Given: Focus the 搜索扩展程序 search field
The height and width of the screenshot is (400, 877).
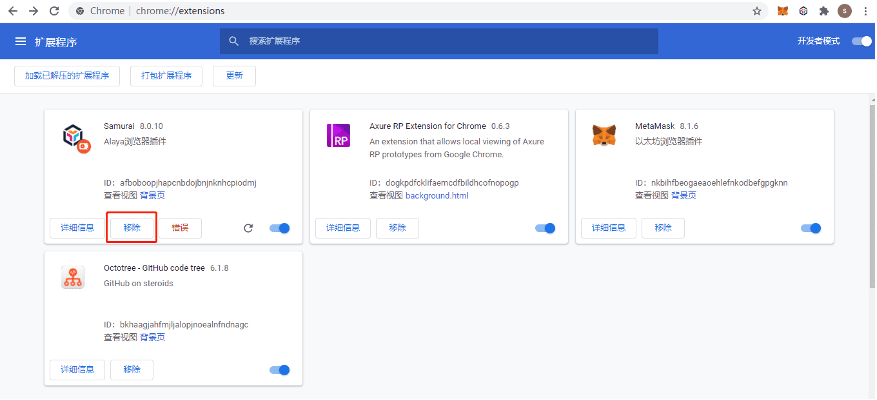Looking at the screenshot, I should point(439,41).
